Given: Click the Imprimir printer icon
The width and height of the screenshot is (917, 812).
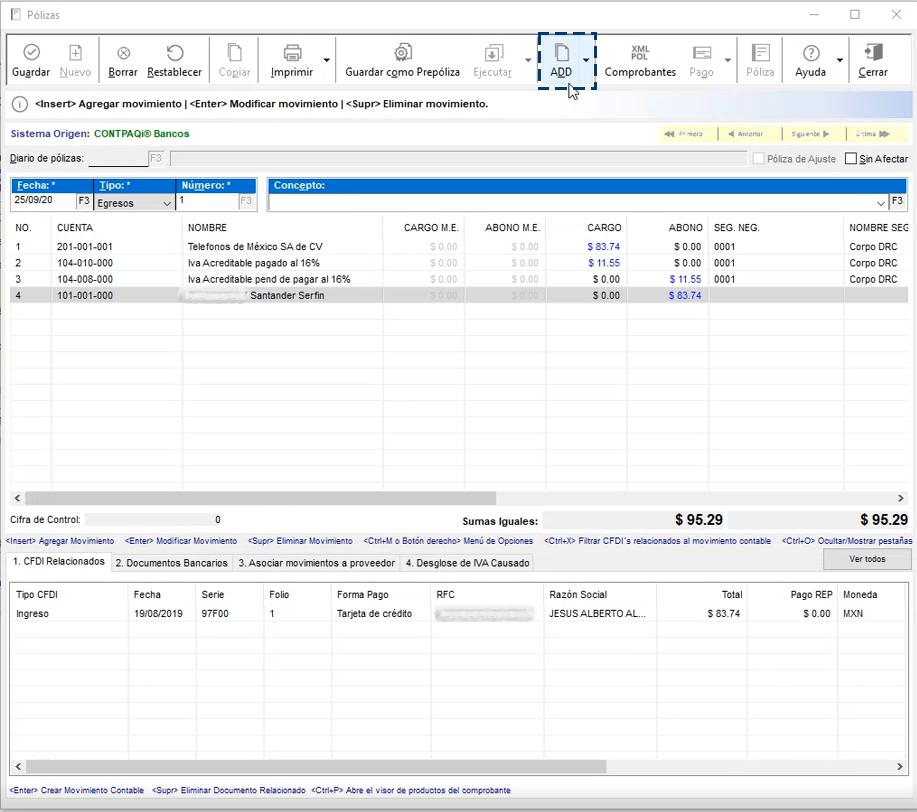Looking at the screenshot, I should click(292, 54).
